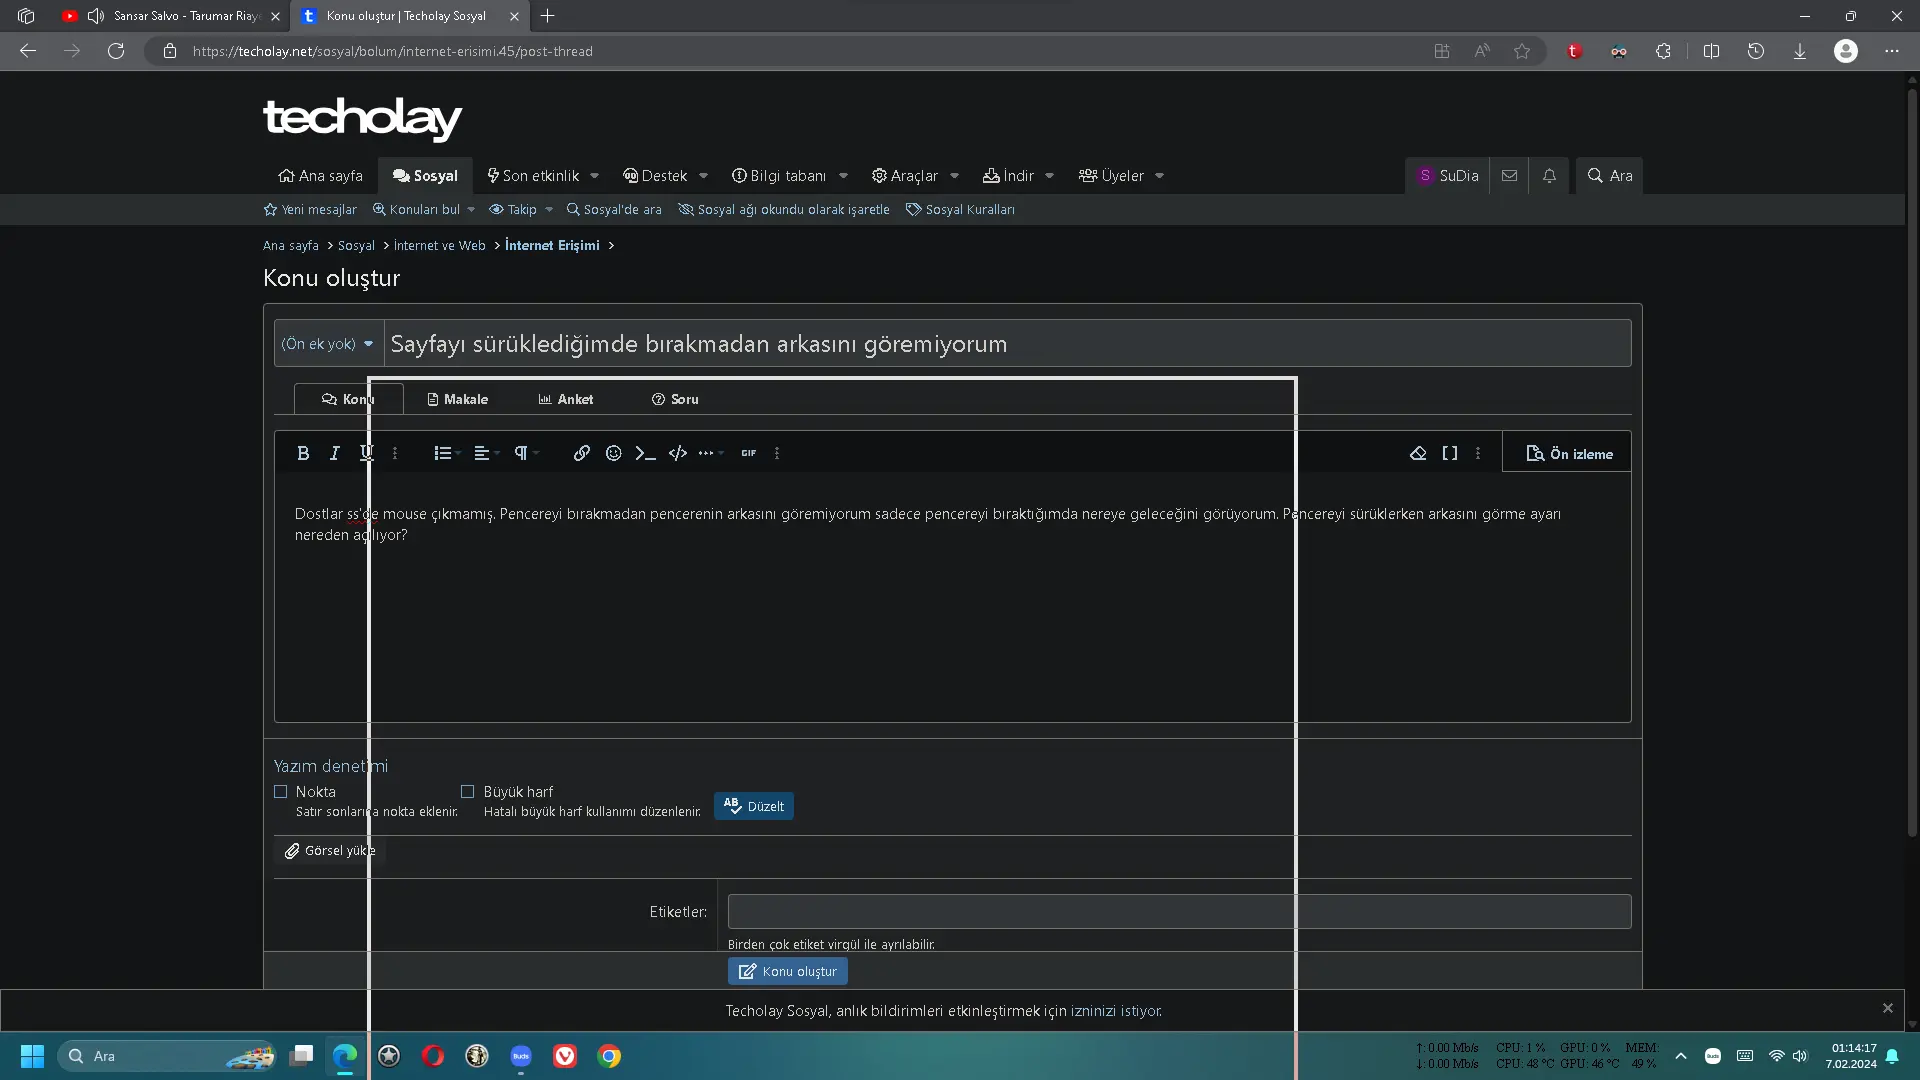This screenshot has width=1920, height=1080.
Task: Switch to the Anket tab
Action: [x=566, y=399]
